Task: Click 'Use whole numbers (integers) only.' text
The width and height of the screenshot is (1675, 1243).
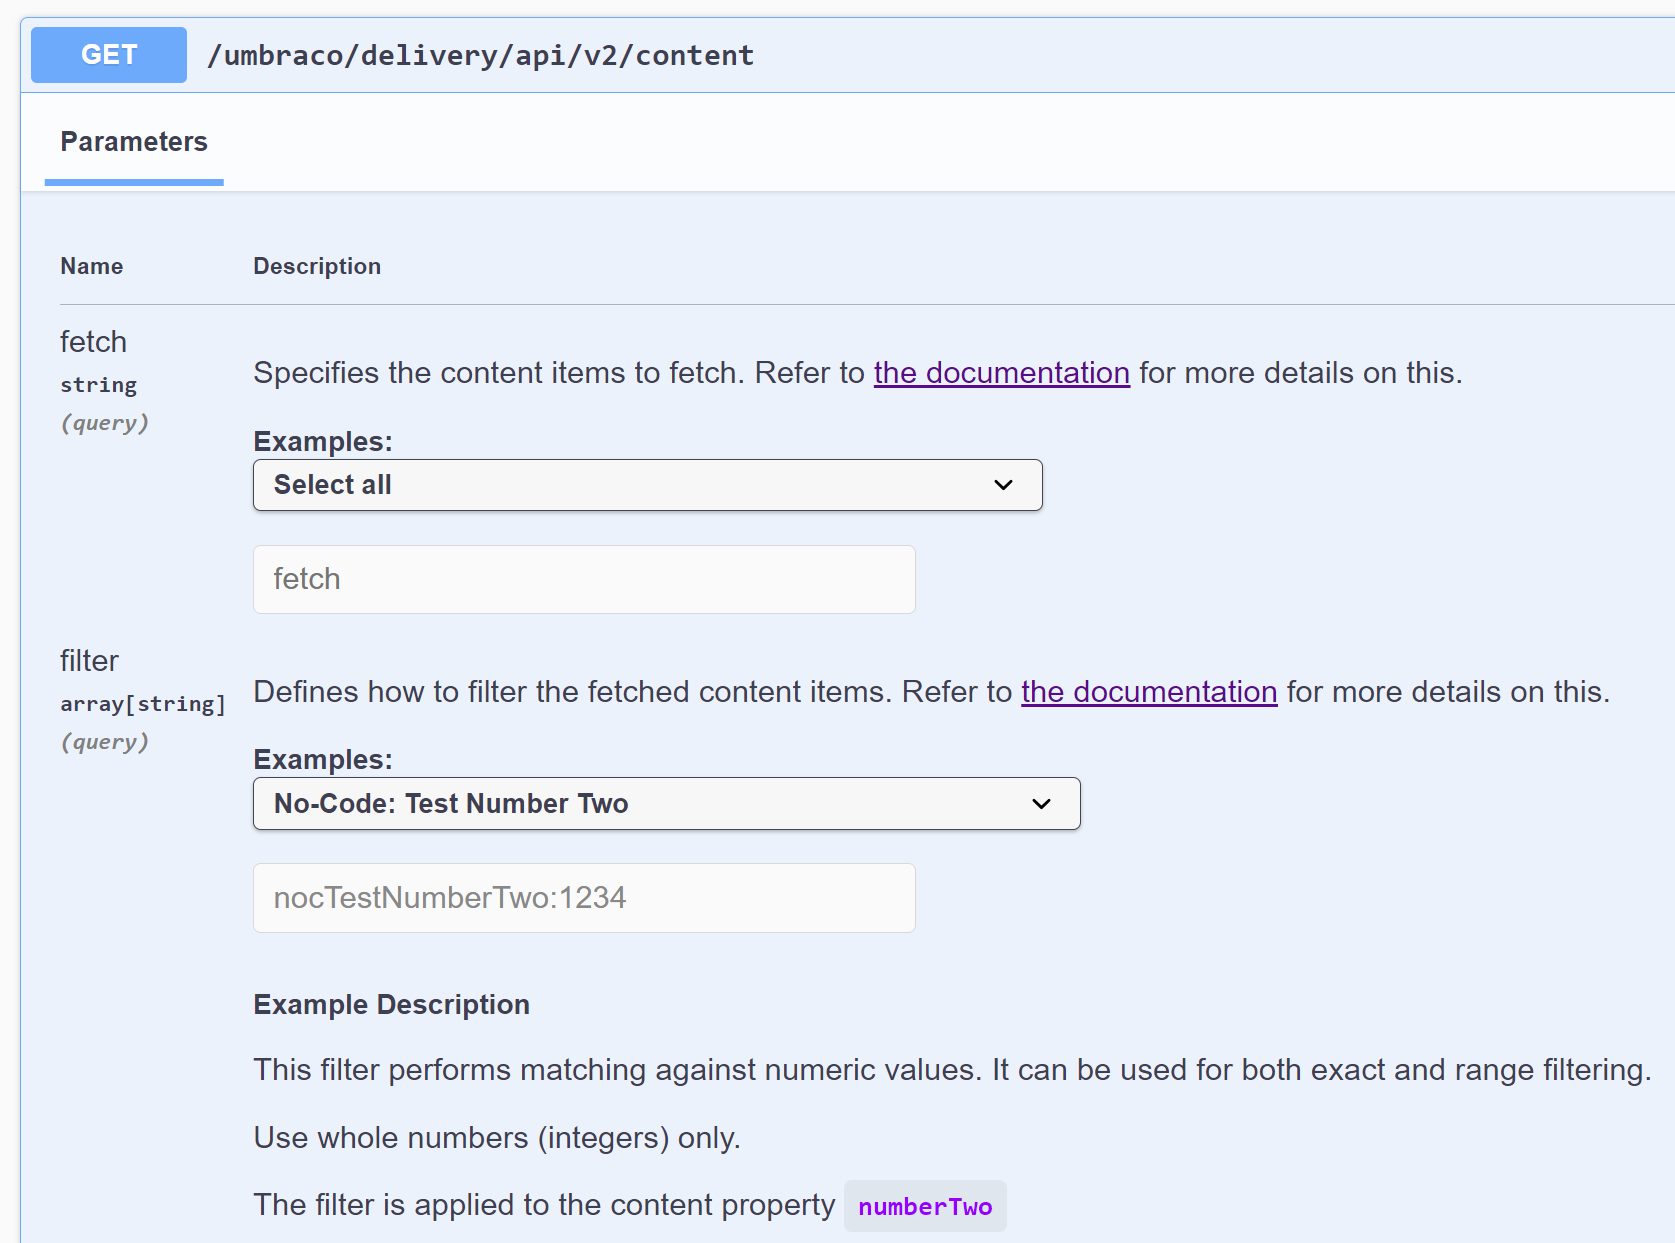Action: 497,1138
